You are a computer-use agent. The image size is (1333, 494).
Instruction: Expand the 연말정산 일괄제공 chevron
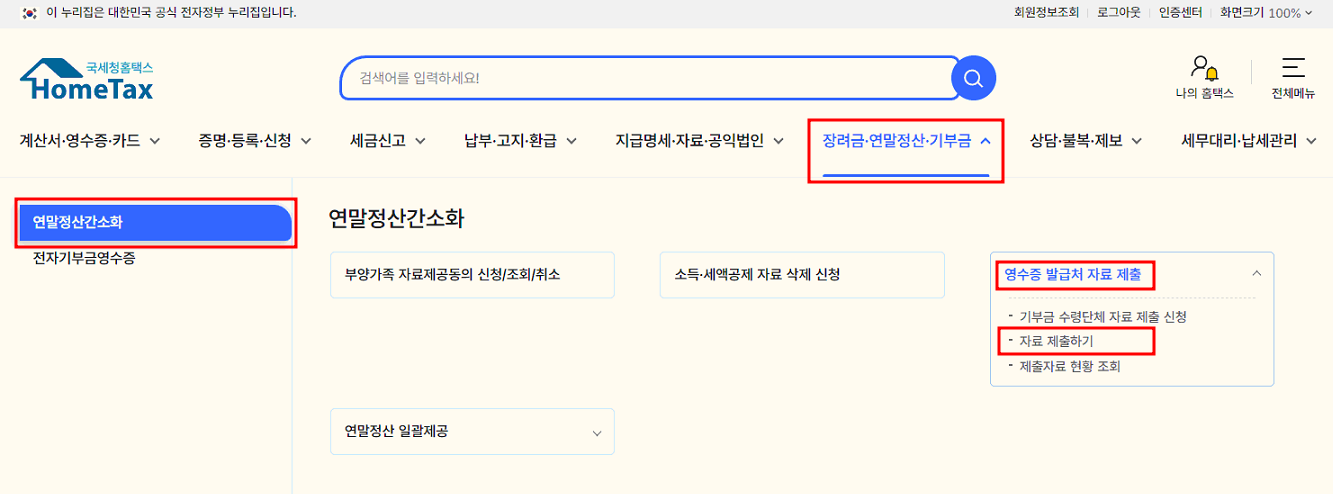(597, 433)
